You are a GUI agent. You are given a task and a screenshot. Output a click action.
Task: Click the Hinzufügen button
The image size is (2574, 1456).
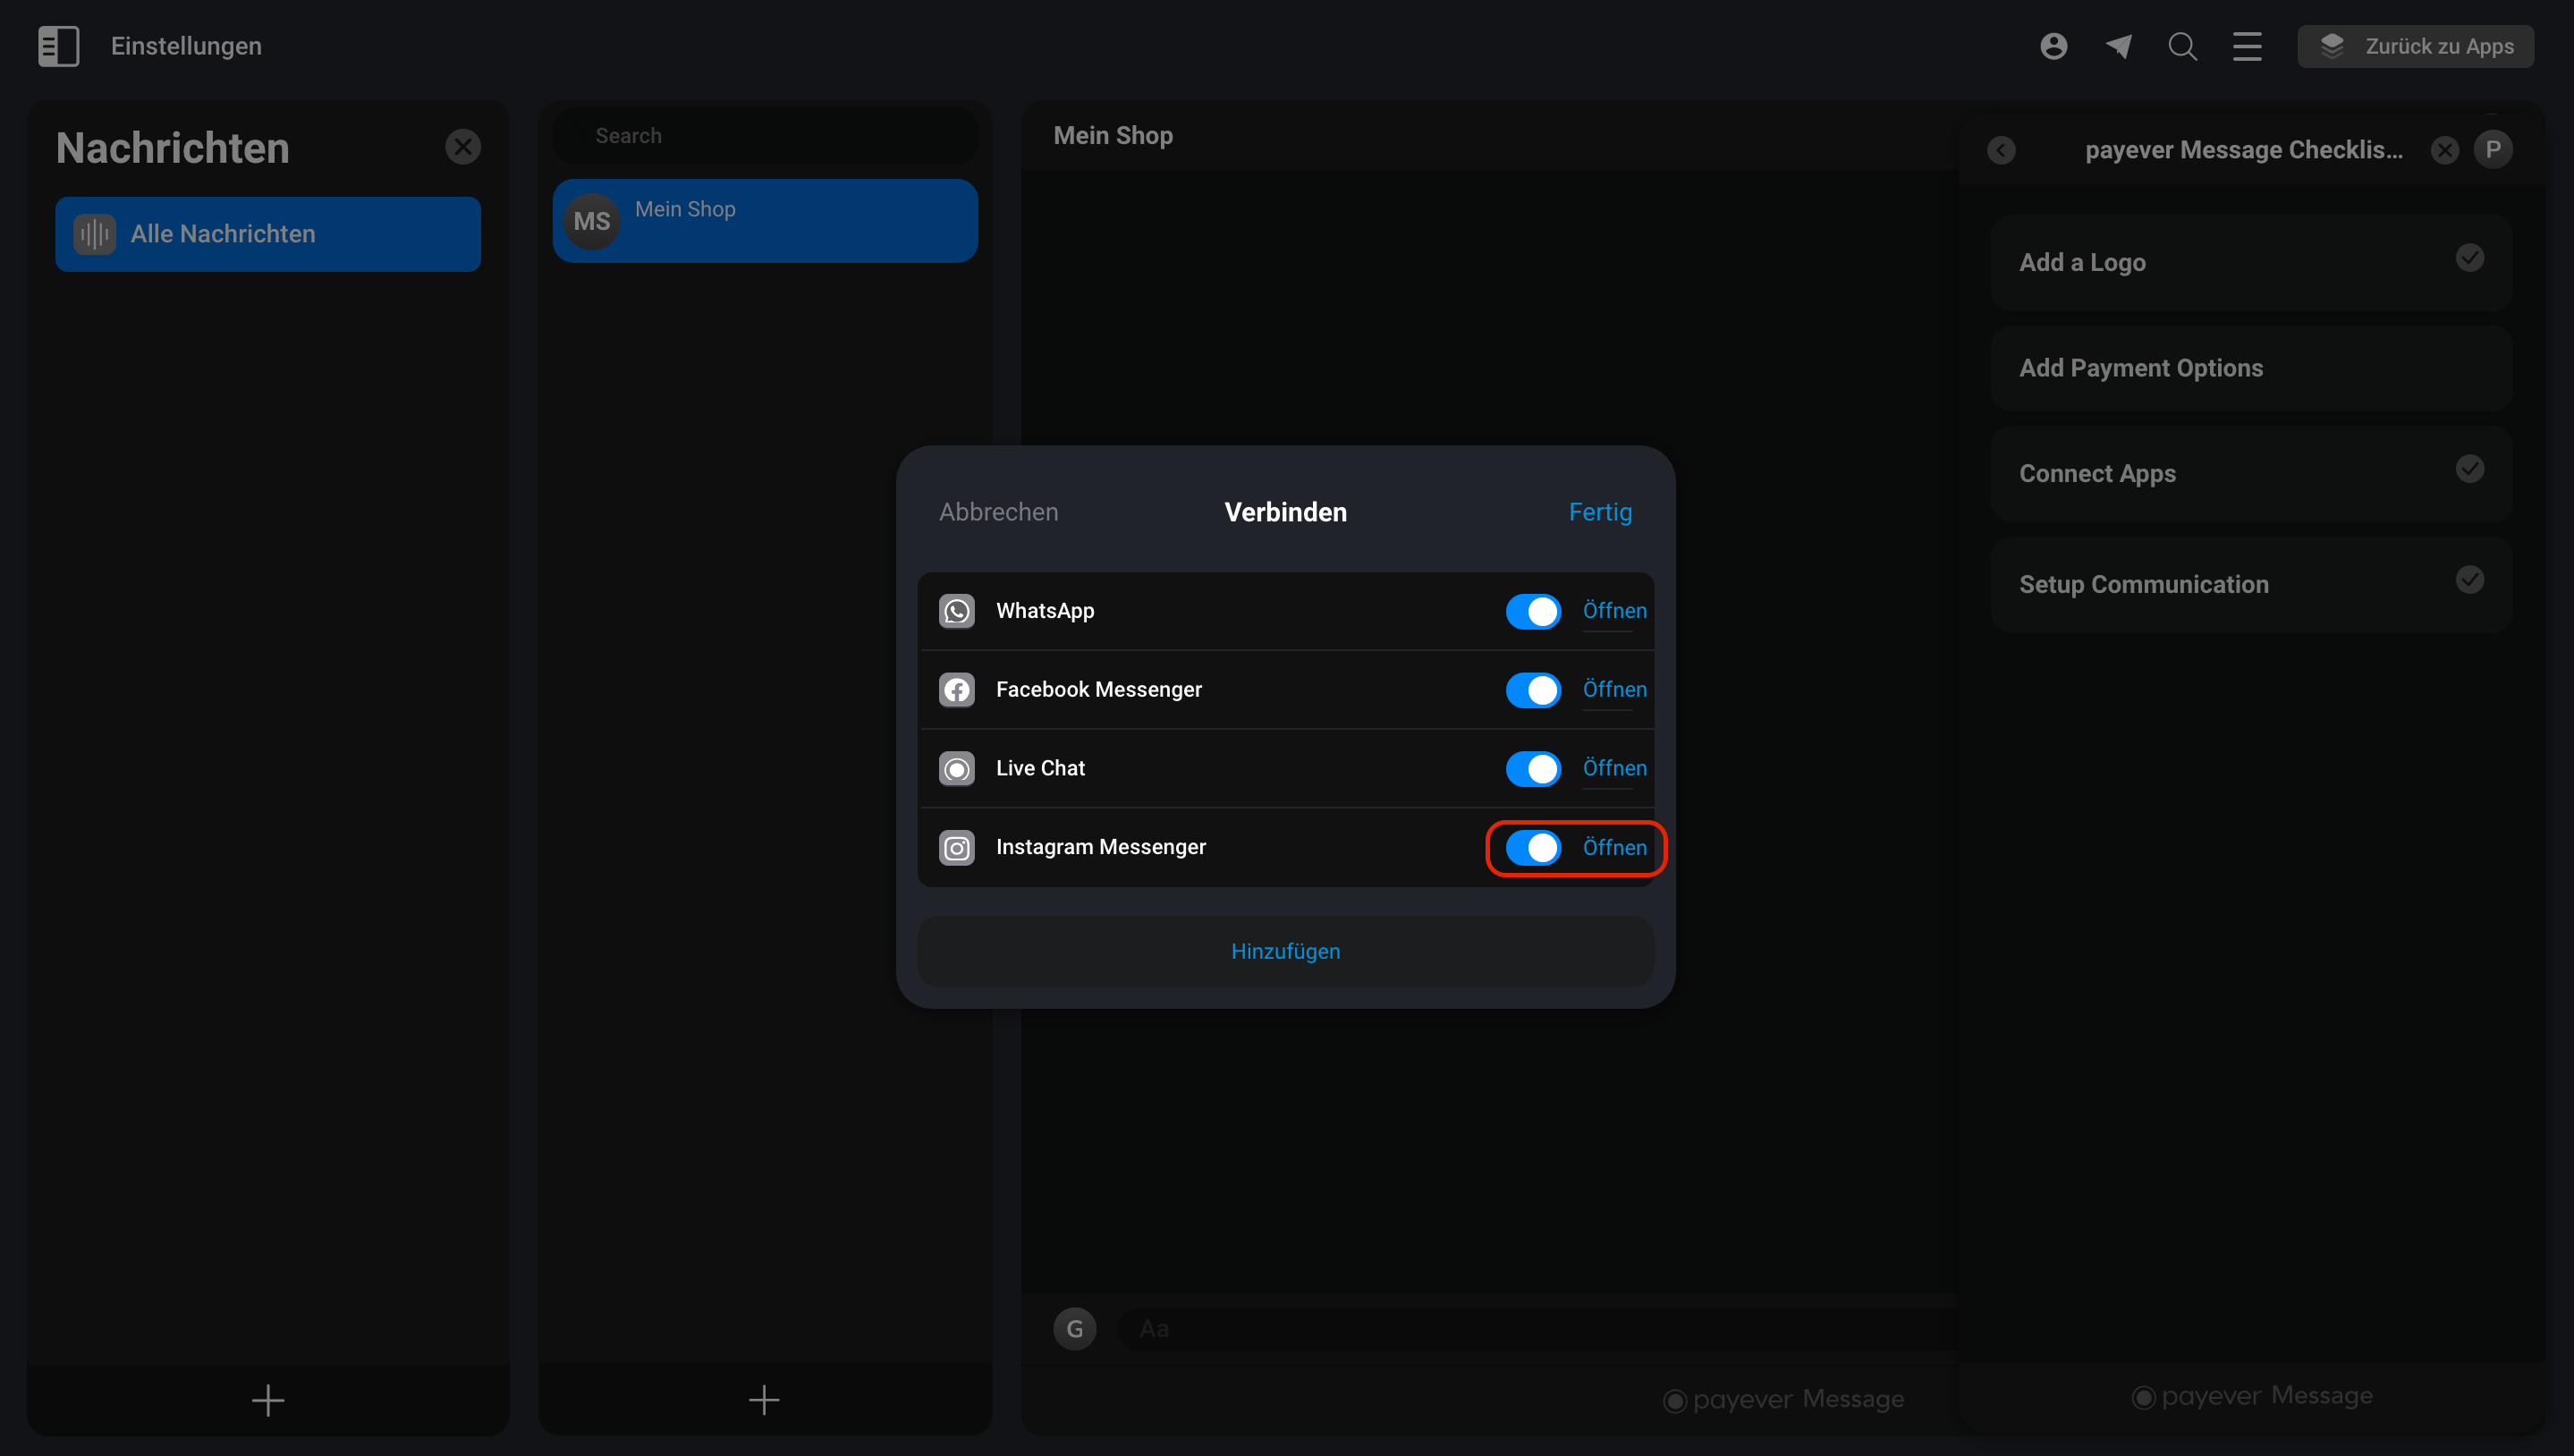1285,951
